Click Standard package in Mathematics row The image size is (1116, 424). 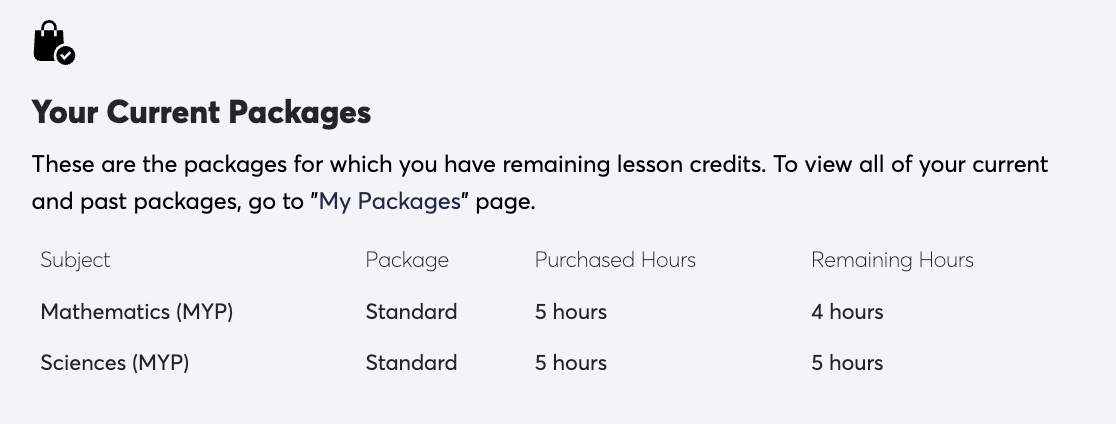tap(411, 312)
